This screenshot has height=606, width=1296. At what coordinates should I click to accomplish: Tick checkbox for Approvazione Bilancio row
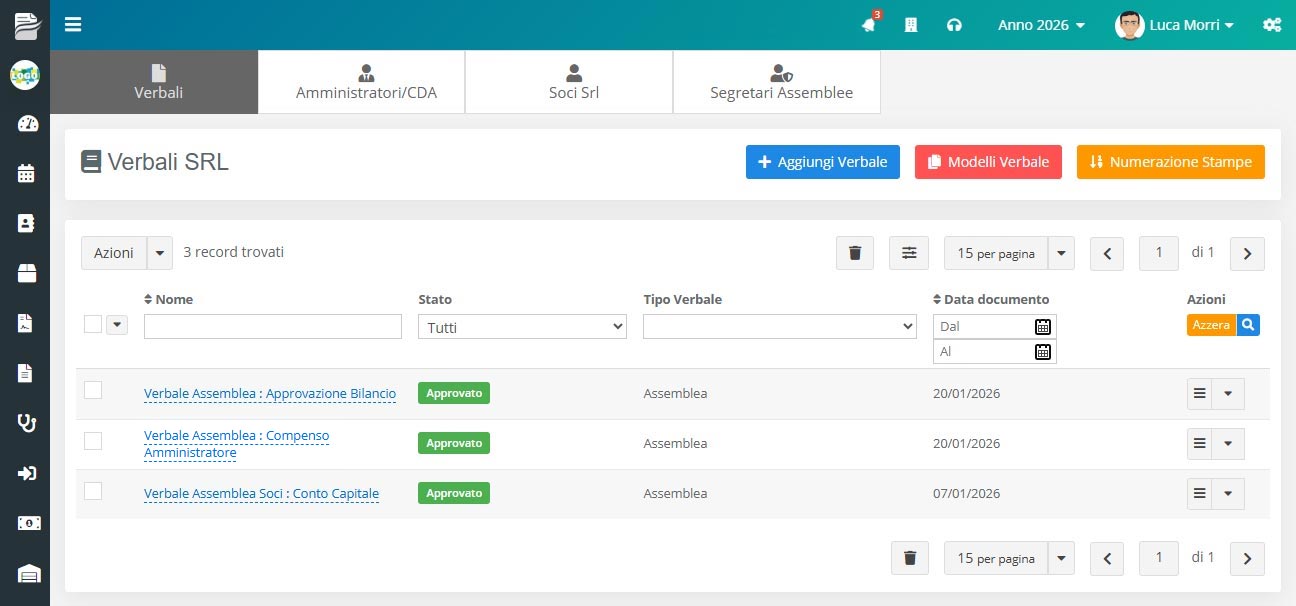[93, 391]
